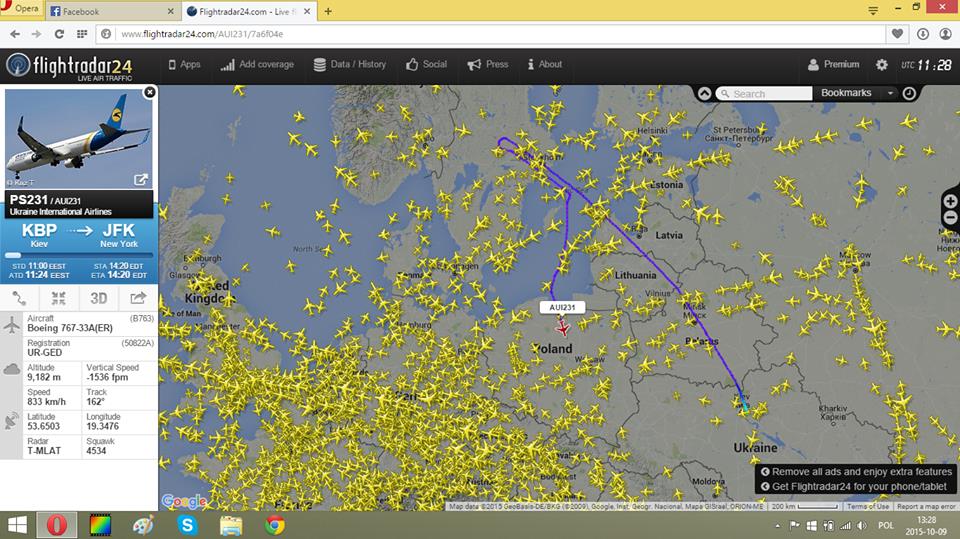Open Data / History menu

click(x=350, y=64)
